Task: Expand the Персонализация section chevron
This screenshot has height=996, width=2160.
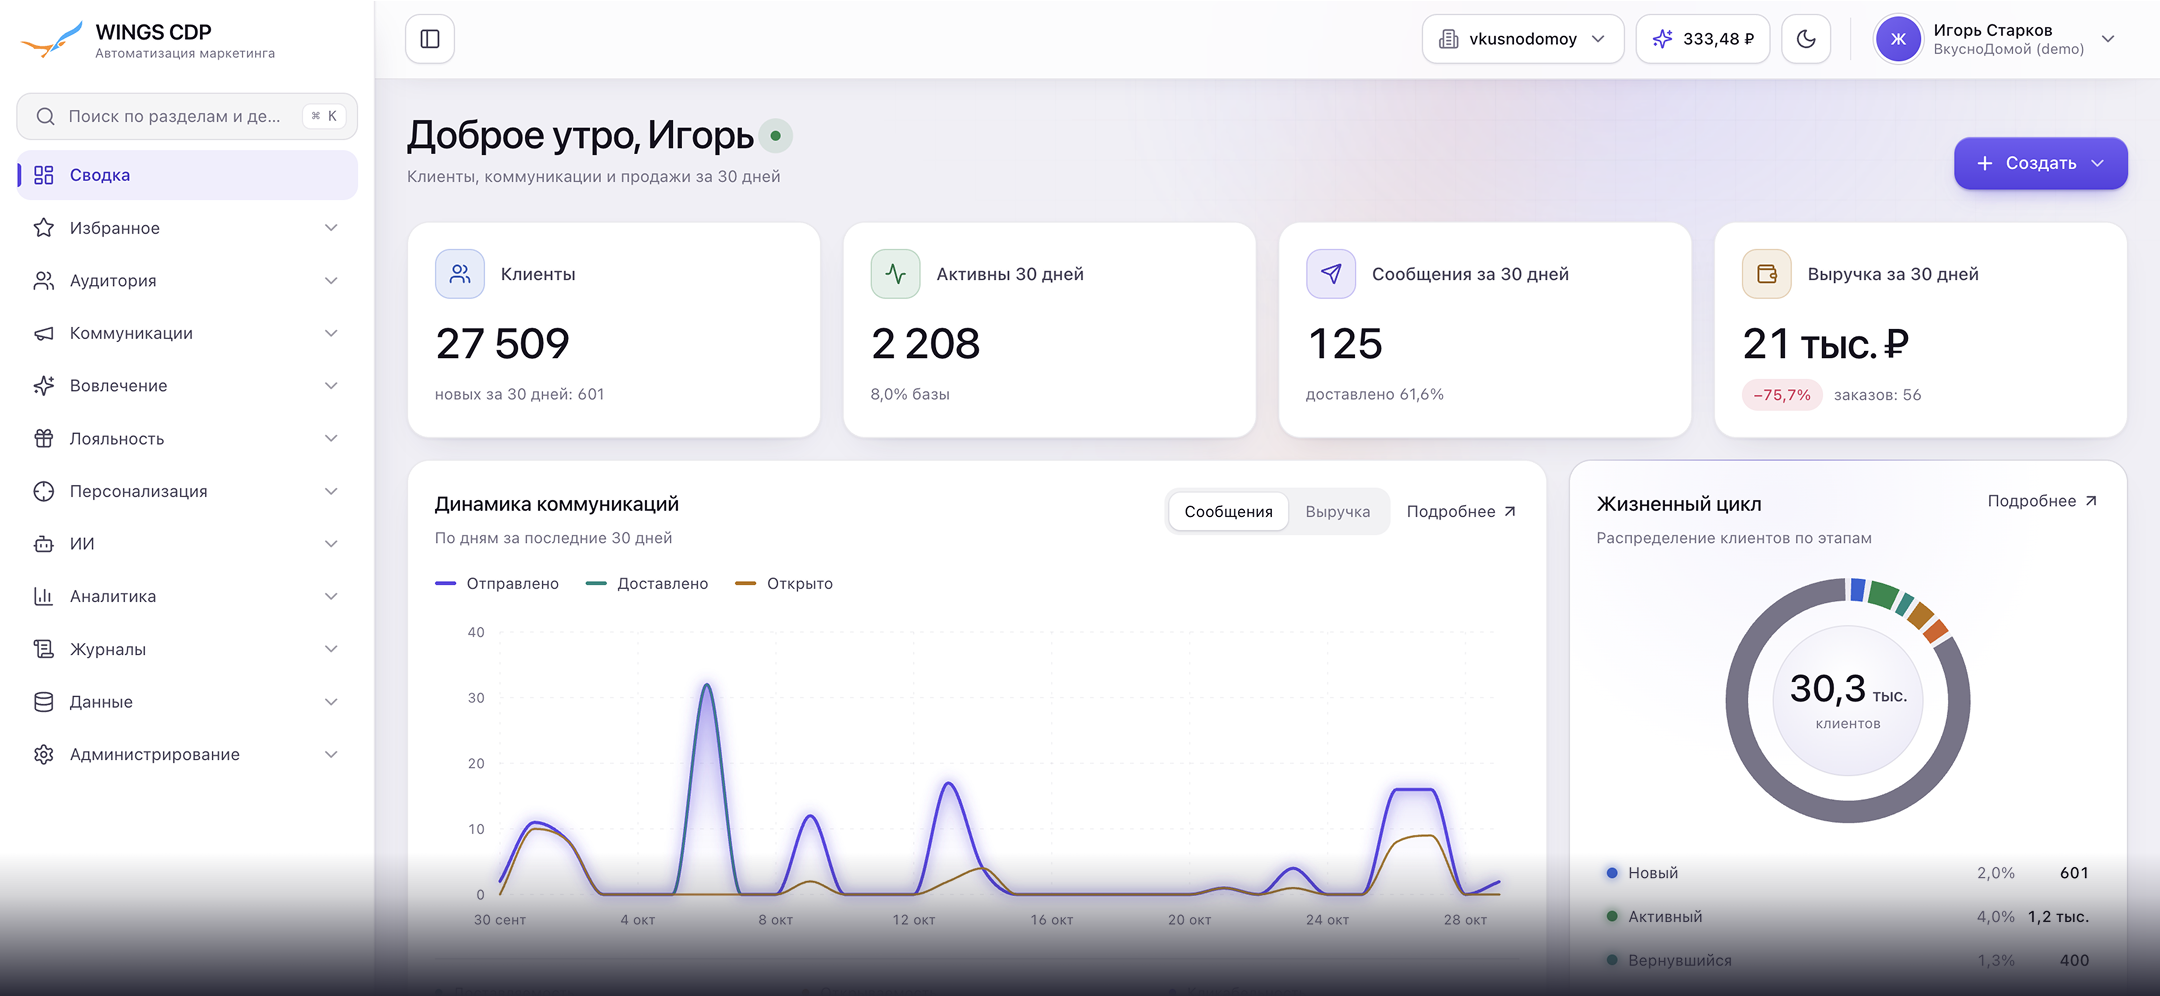Action: coord(331,491)
